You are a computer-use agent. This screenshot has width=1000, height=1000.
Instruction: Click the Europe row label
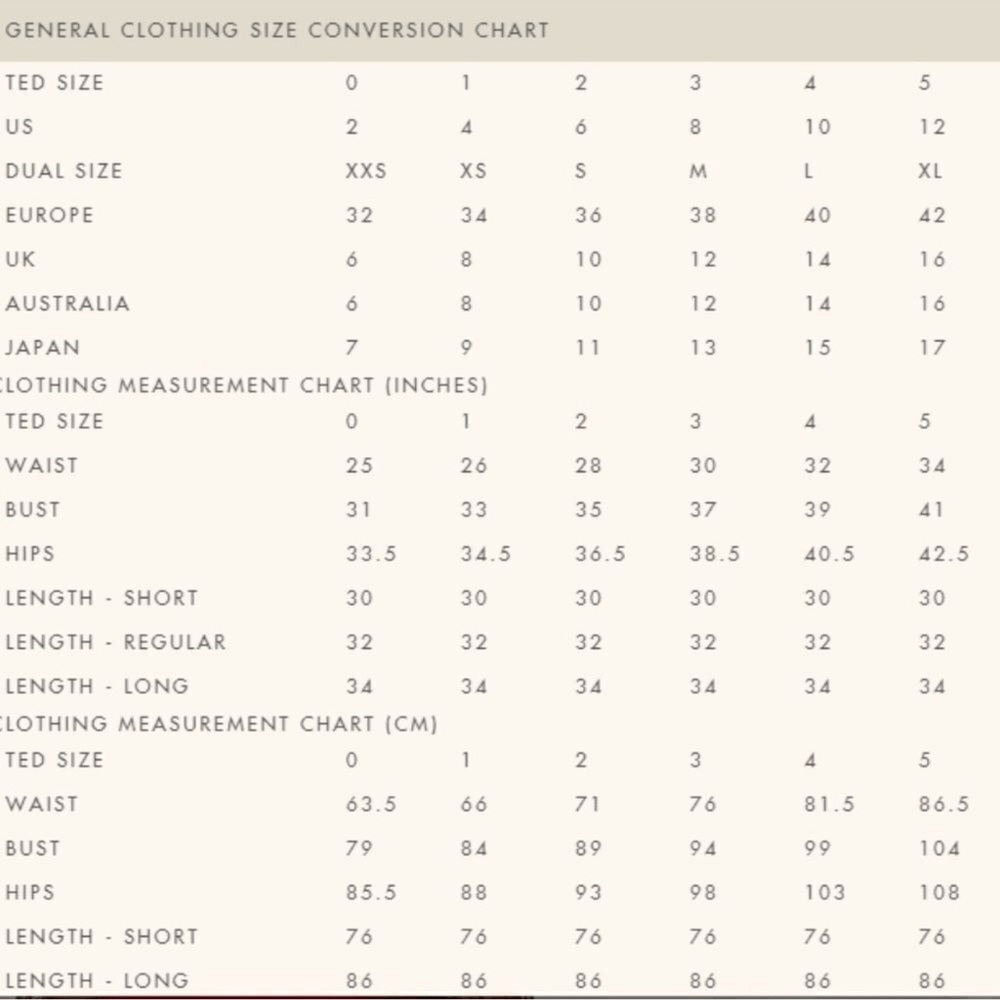pos(50,215)
